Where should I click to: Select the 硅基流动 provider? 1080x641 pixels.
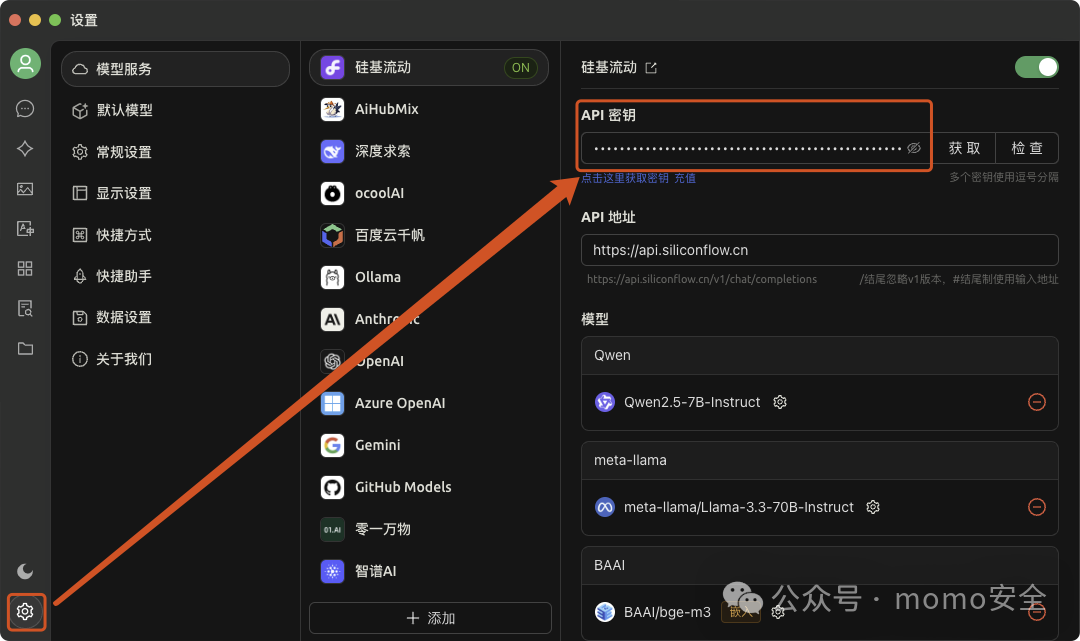(428, 67)
